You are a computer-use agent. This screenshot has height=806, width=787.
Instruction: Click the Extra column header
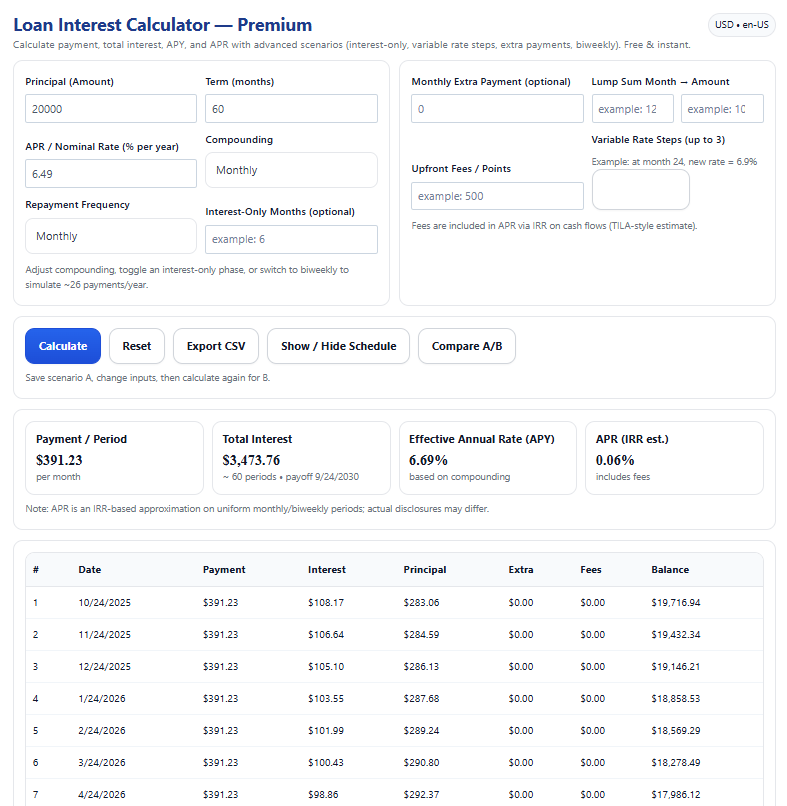click(x=521, y=570)
